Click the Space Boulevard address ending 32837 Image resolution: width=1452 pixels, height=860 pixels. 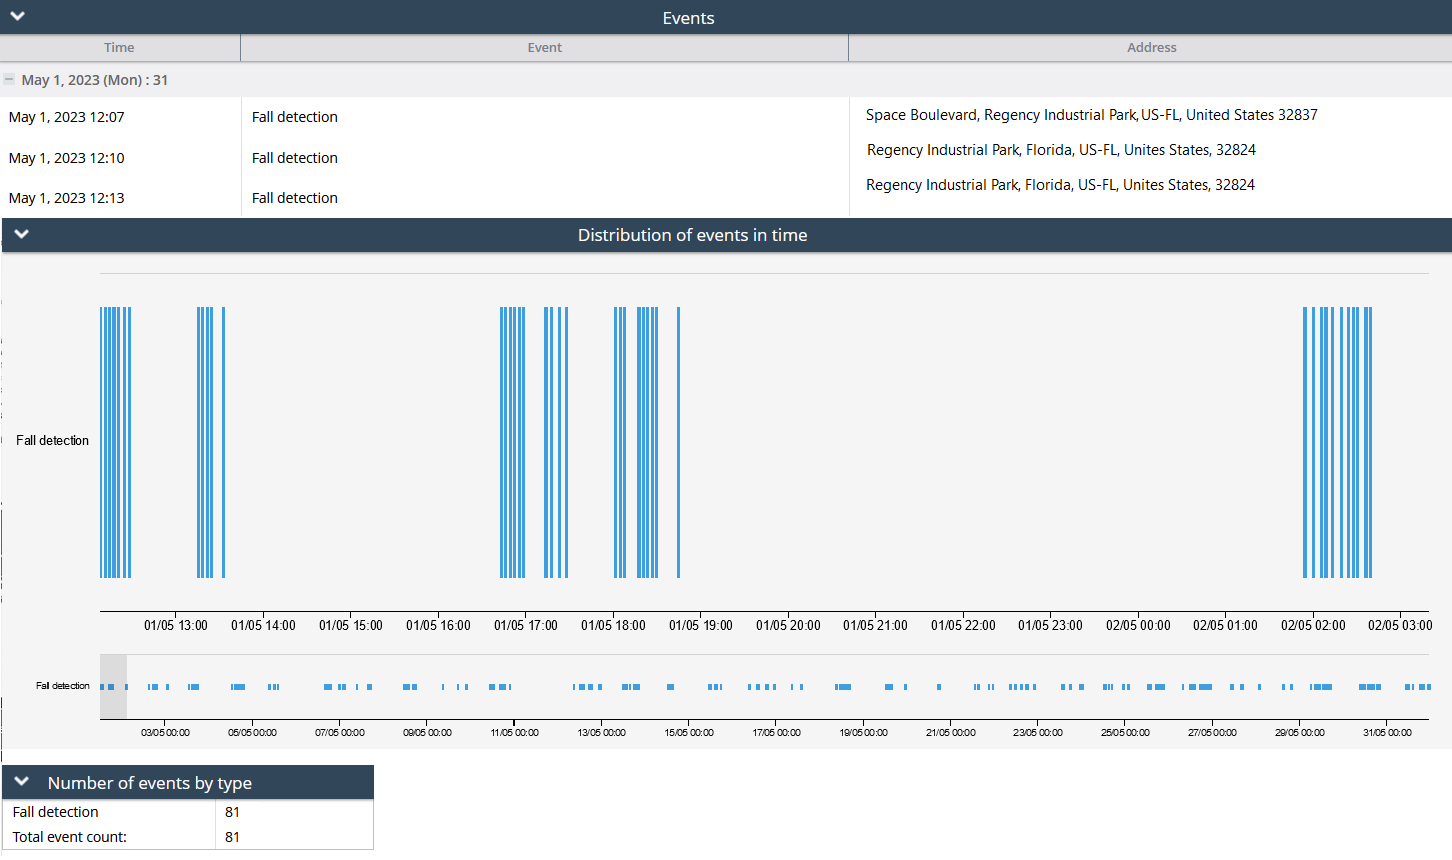point(1092,115)
